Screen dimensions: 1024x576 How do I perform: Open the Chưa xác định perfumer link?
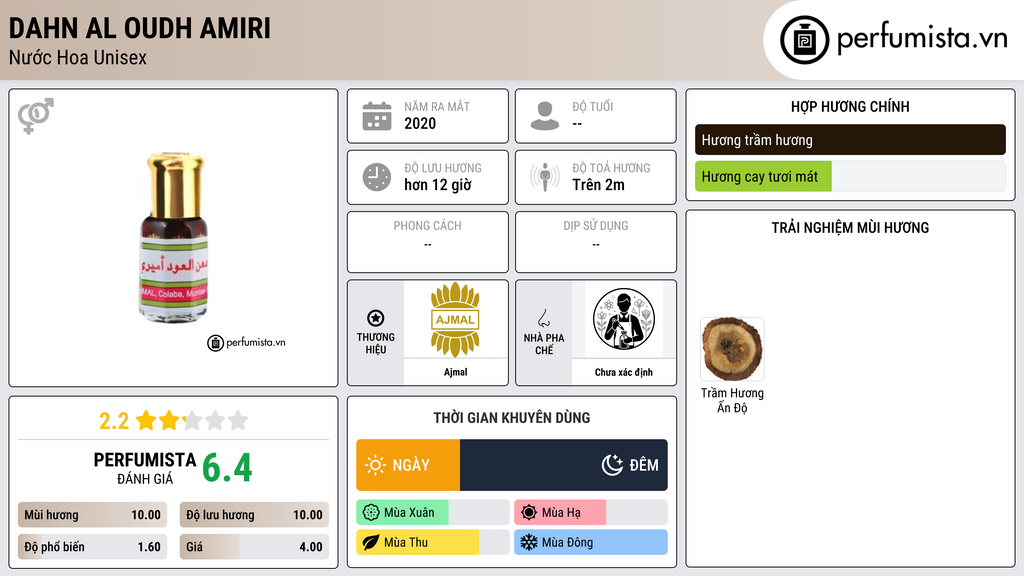point(624,372)
